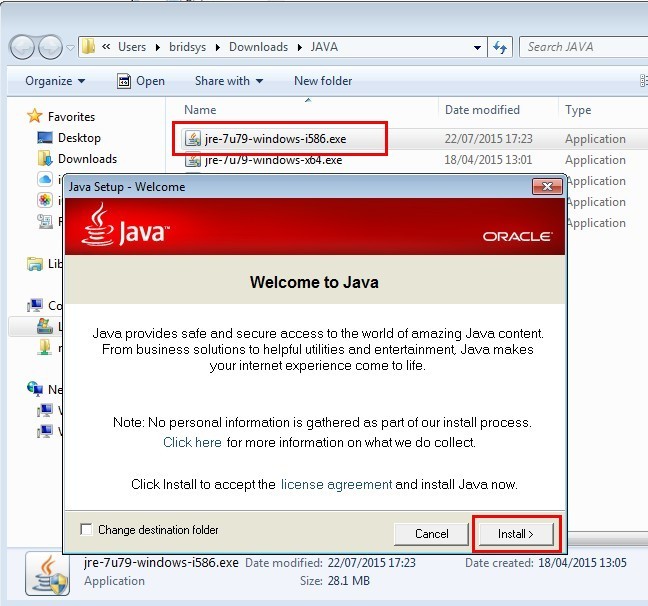Select Users in the address path

tap(132, 47)
